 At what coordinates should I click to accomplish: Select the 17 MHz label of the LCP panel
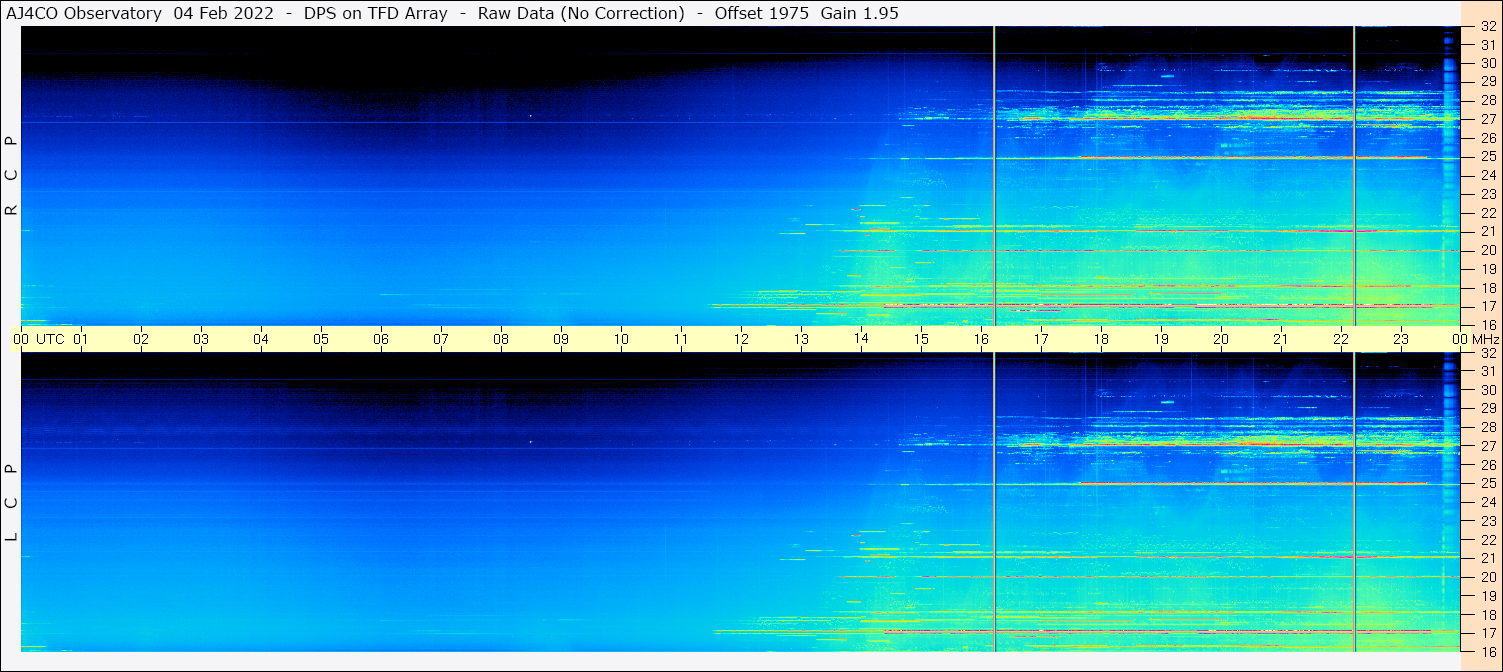(x=1488, y=633)
